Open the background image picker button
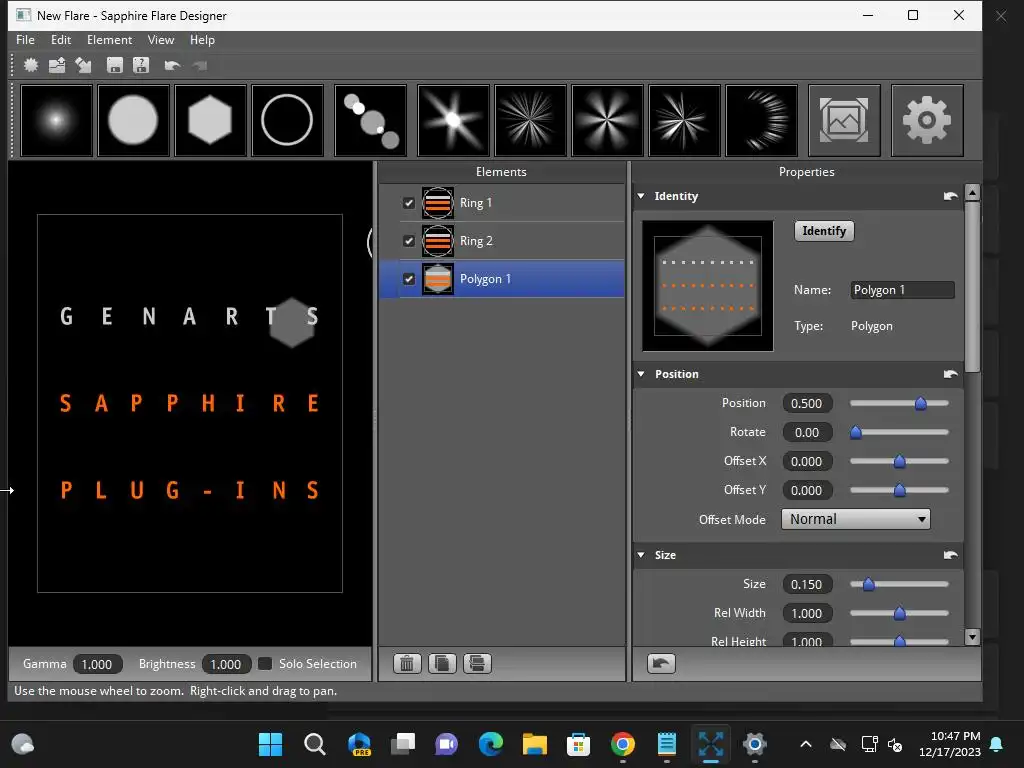This screenshot has height=768, width=1024. pyautogui.click(x=844, y=120)
